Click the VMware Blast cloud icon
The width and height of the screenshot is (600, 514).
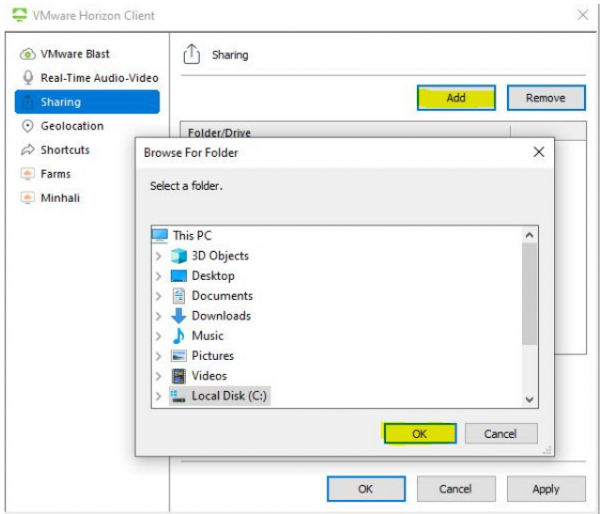[x=28, y=54]
